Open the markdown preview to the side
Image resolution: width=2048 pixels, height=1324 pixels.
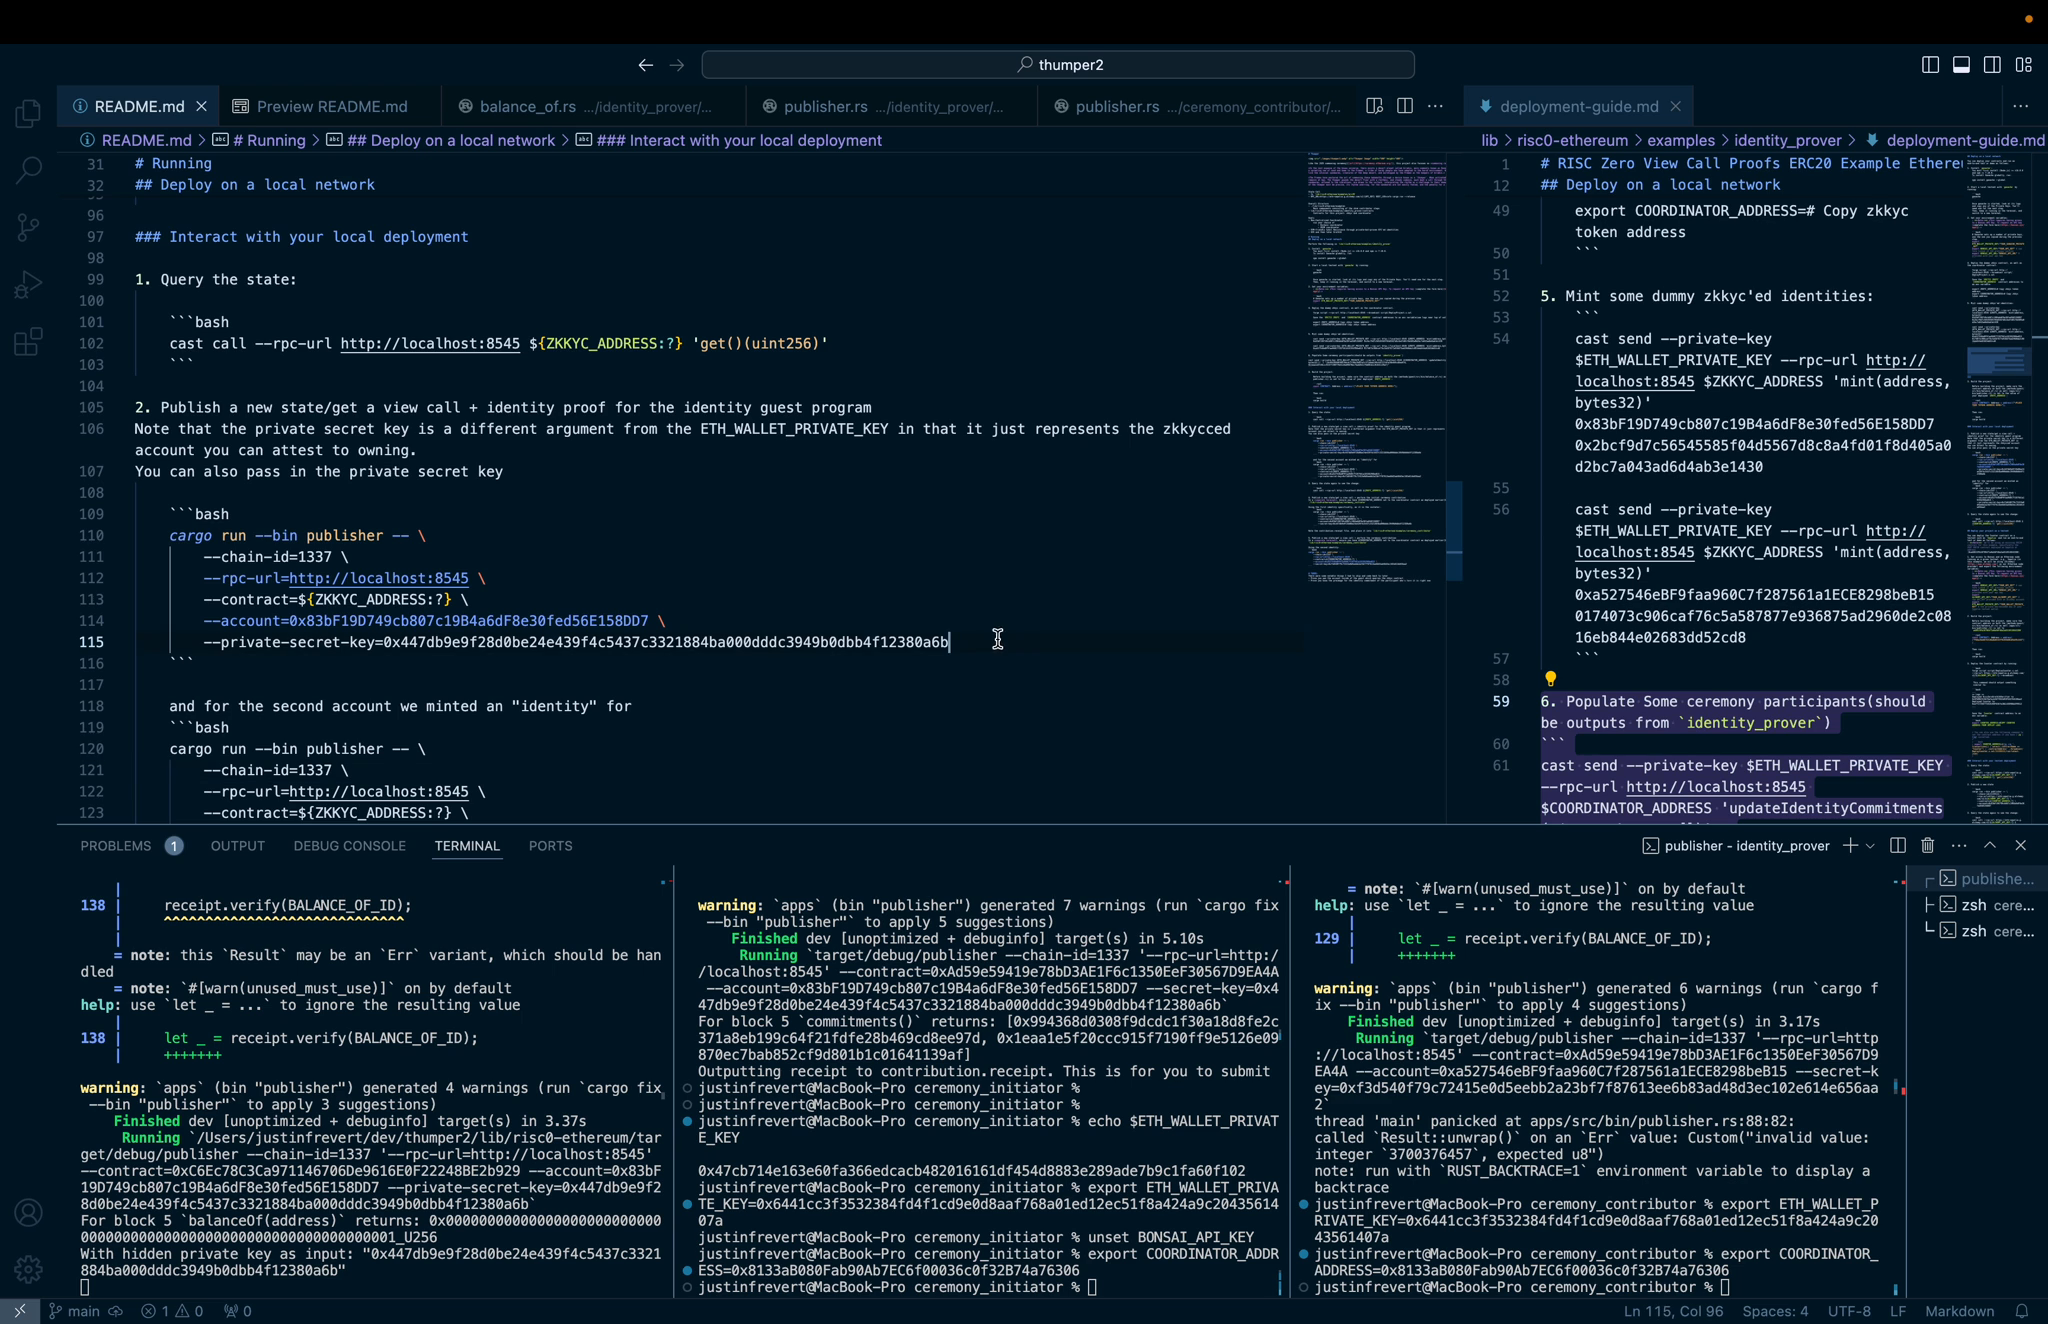1374,106
